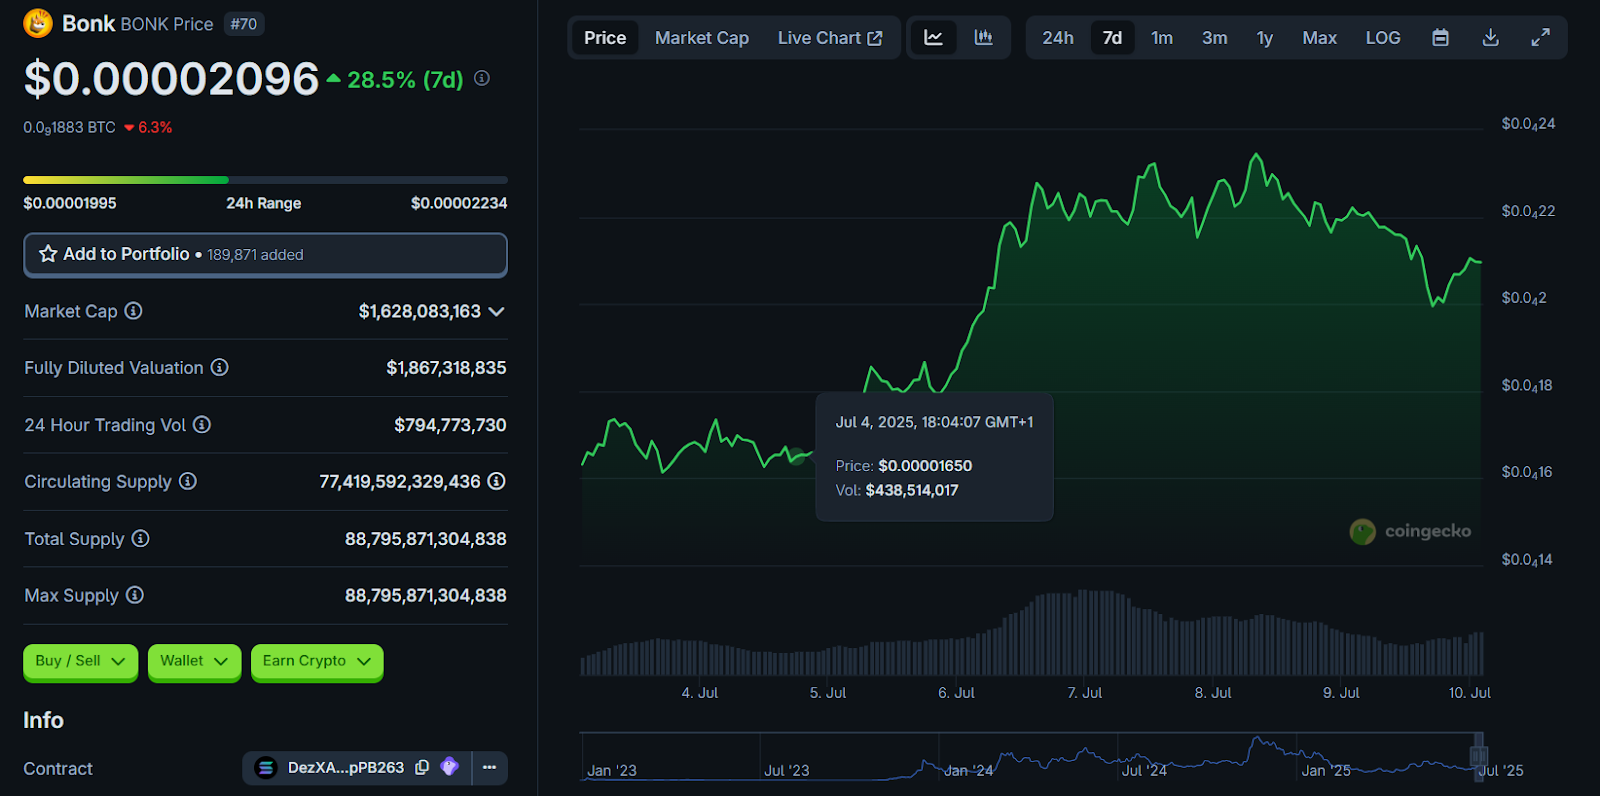Open info icon beside circulating supply value

tap(496, 481)
